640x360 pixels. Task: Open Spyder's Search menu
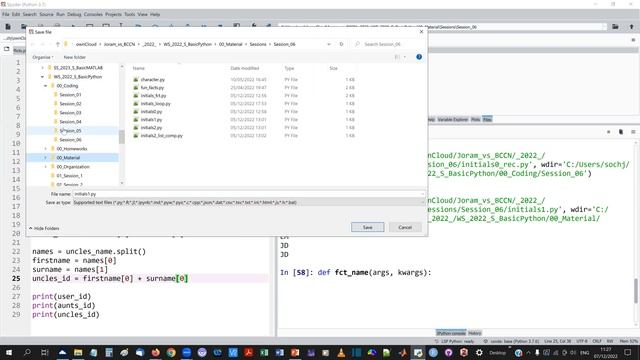(29, 14)
